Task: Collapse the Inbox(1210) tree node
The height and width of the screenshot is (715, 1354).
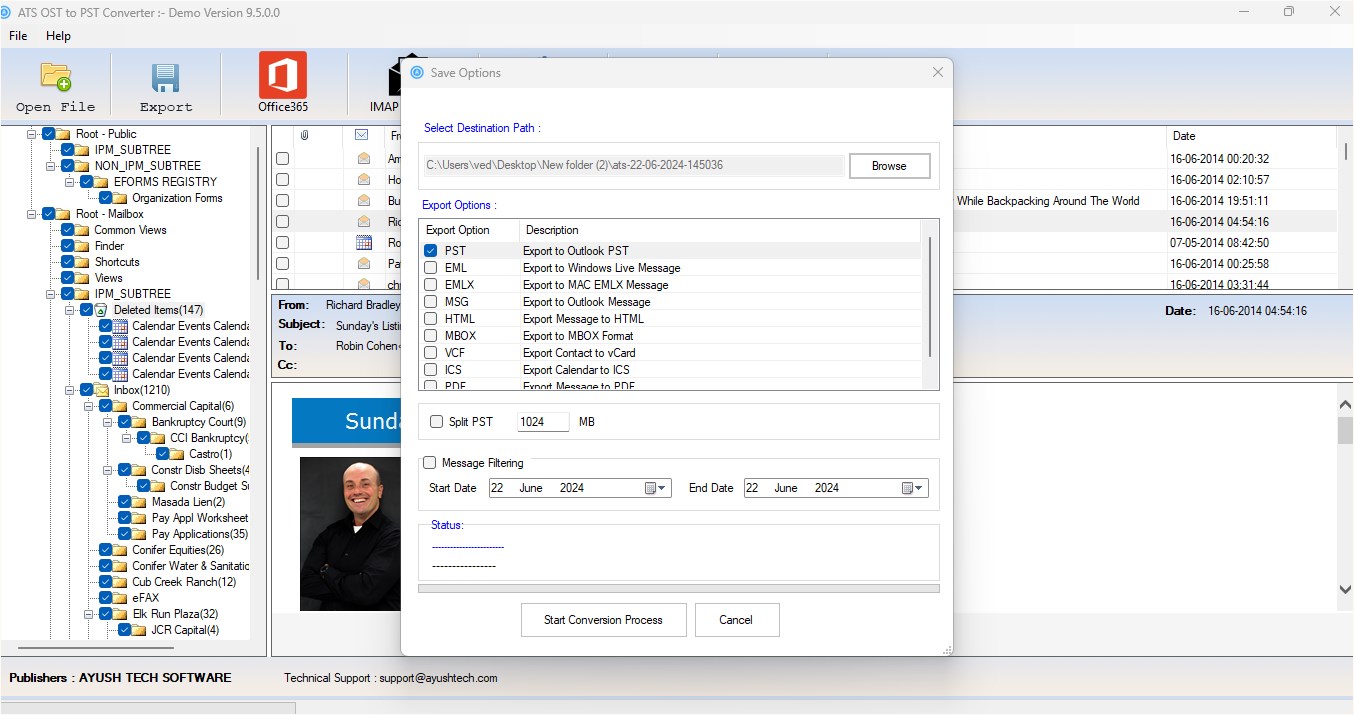Action: click(71, 390)
